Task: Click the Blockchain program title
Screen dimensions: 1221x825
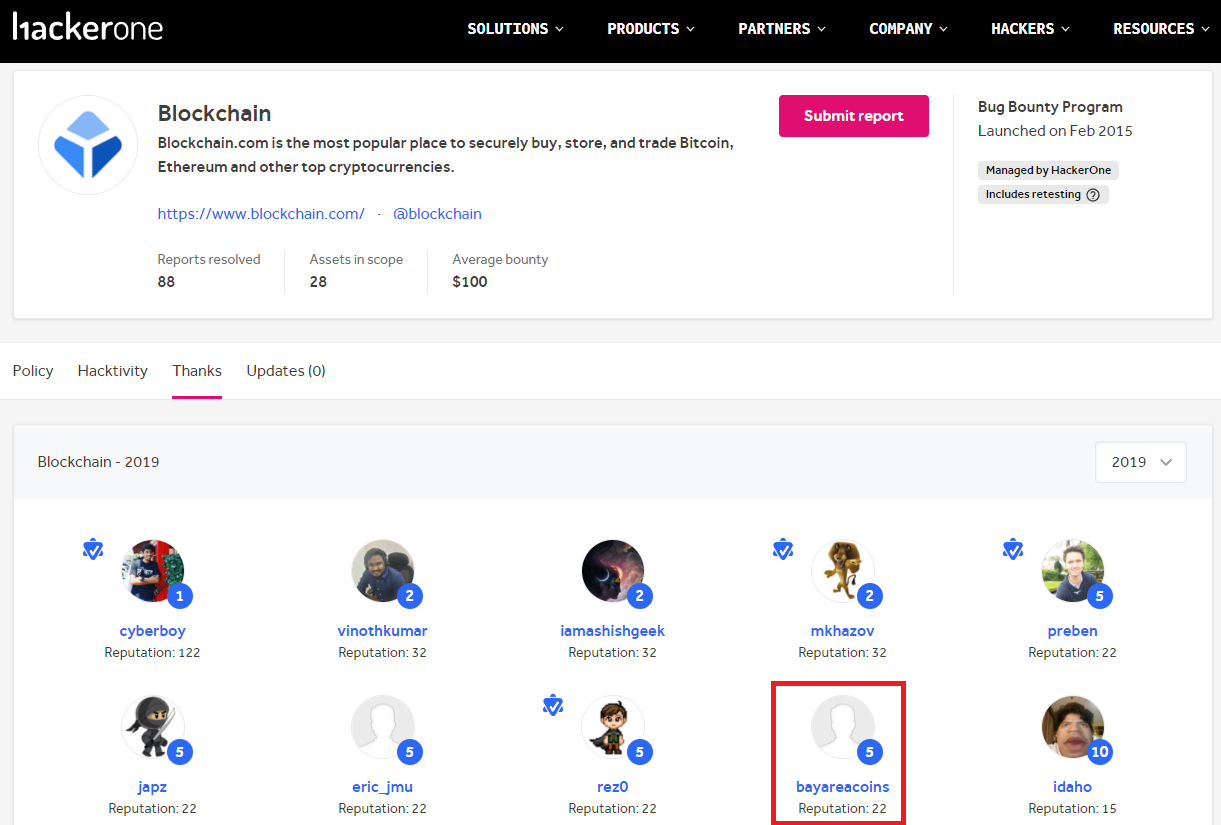Action: (214, 114)
